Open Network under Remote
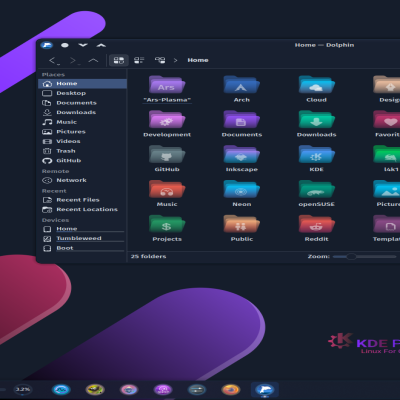 point(82,180)
